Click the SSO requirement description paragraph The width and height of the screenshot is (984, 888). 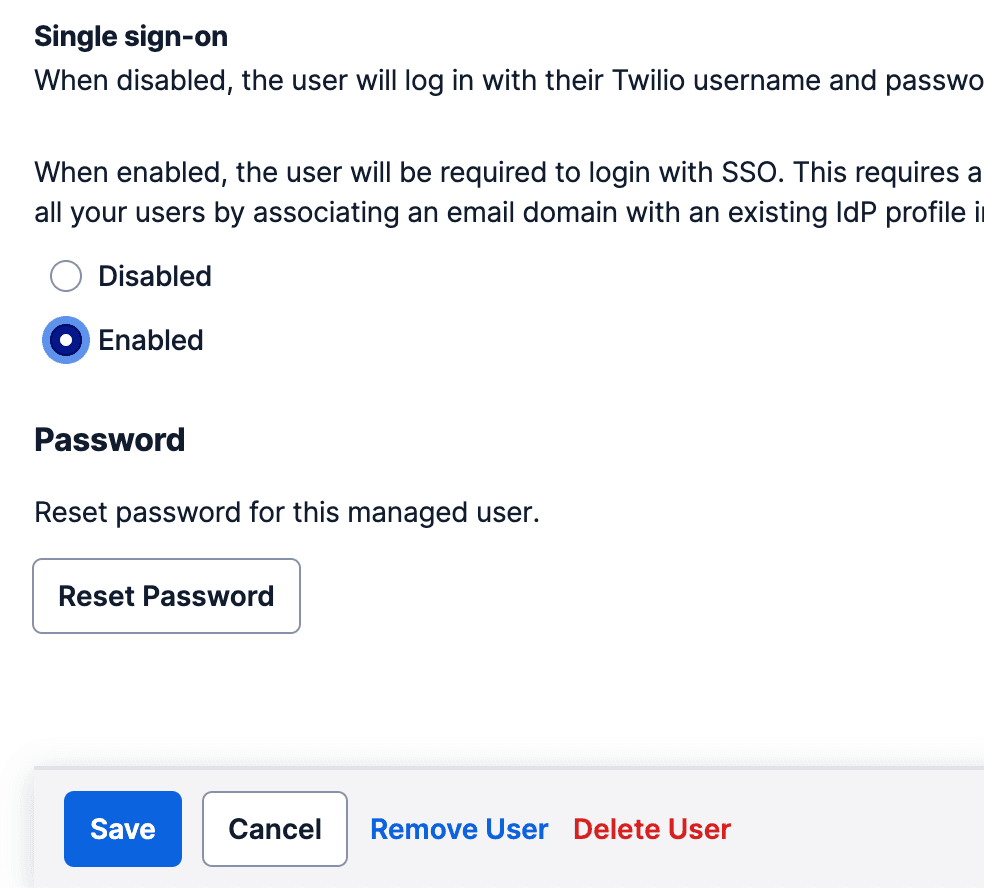click(500, 192)
